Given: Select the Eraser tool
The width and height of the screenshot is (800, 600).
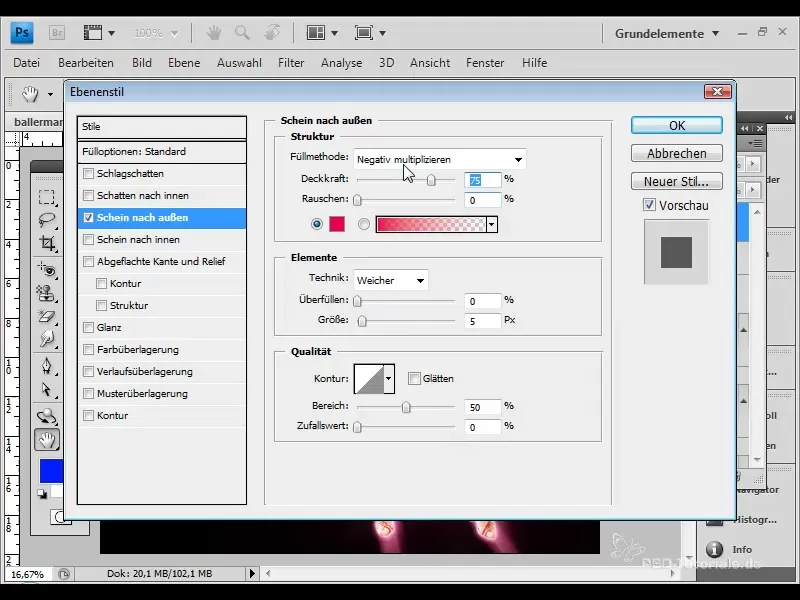Looking at the screenshot, I should (x=46, y=316).
